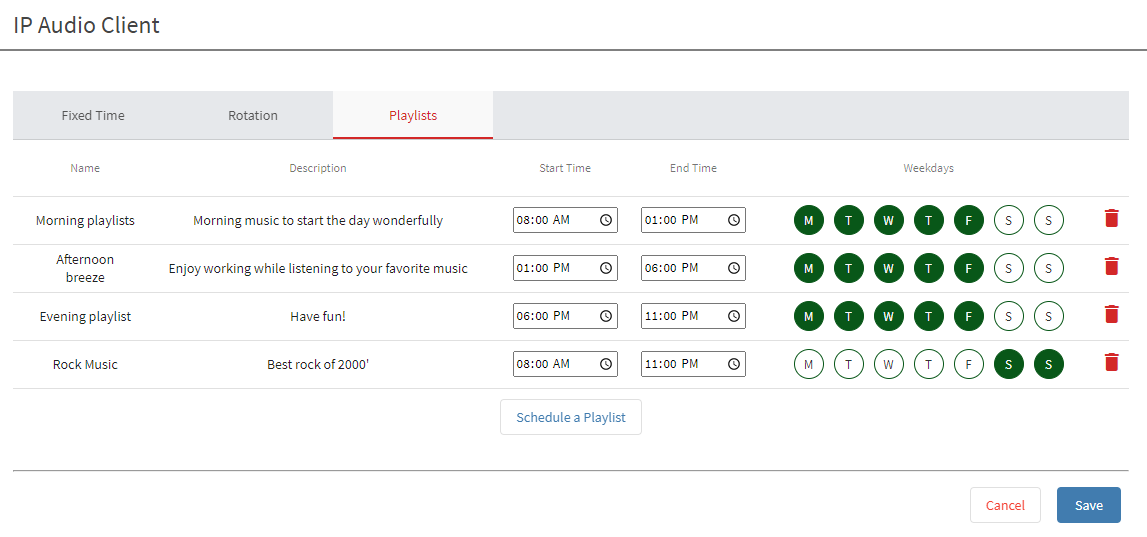Open clock picker for Morning playlists start time
Viewport: 1147px width, 537px height.
tap(606, 220)
